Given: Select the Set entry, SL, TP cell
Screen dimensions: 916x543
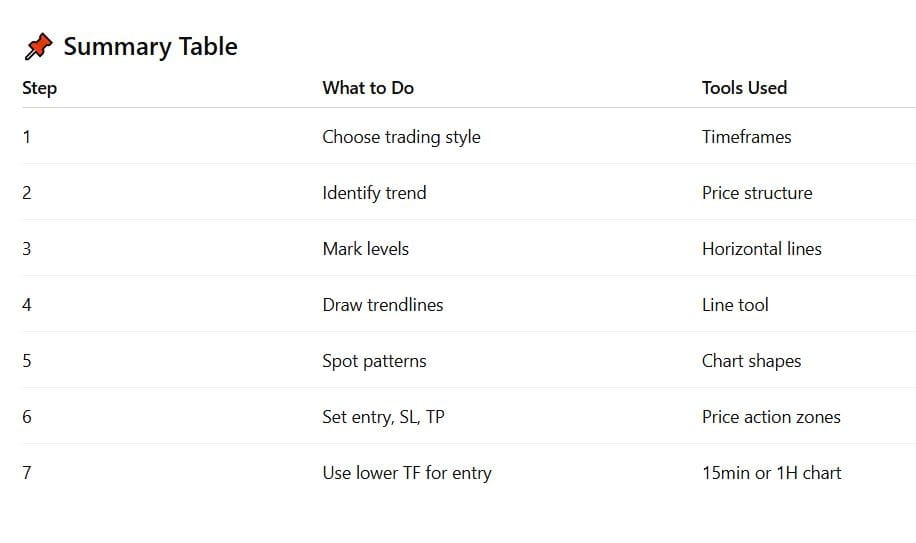Looking at the screenshot, I should click(383, 417).
